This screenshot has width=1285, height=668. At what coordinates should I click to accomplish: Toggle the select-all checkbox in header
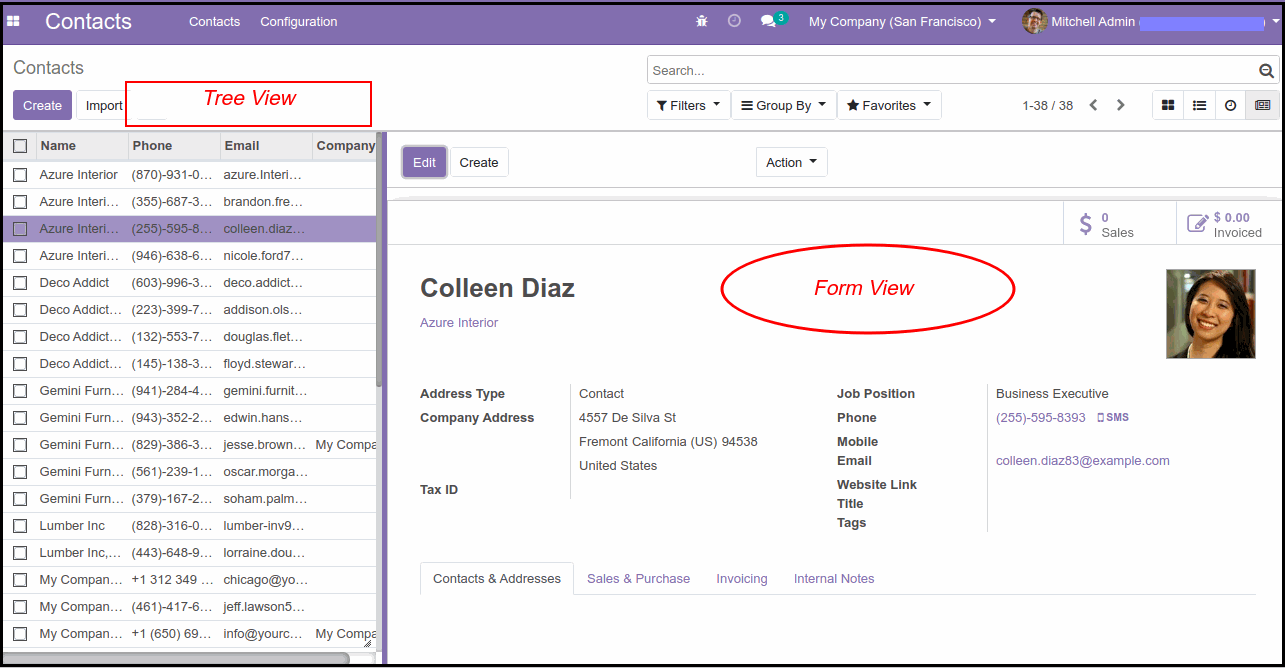pos(20,146)
